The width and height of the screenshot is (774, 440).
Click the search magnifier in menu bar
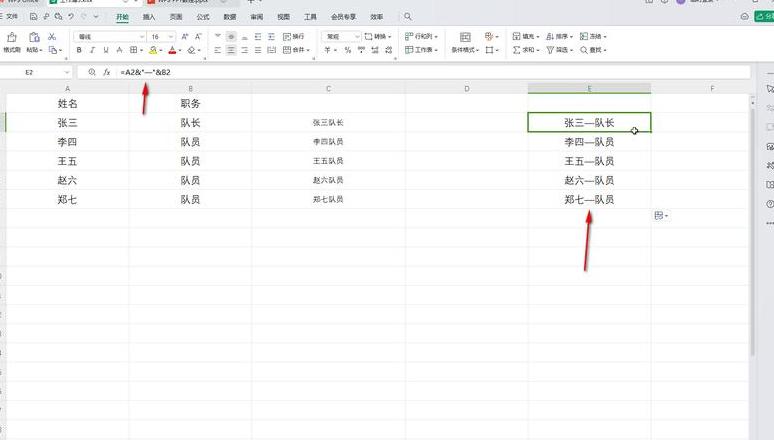tap(408, 16)
